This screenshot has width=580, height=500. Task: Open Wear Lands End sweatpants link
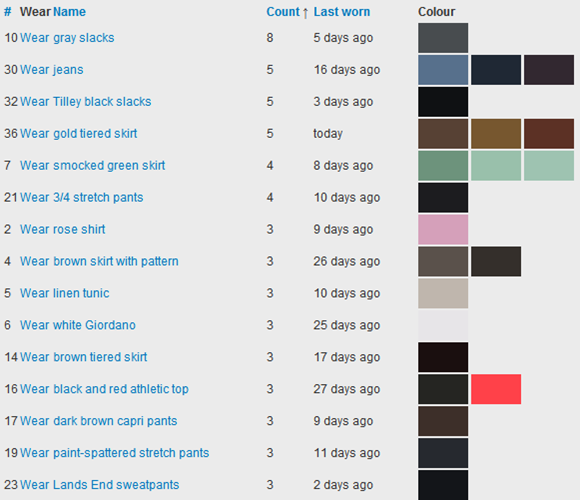[100, 485]
